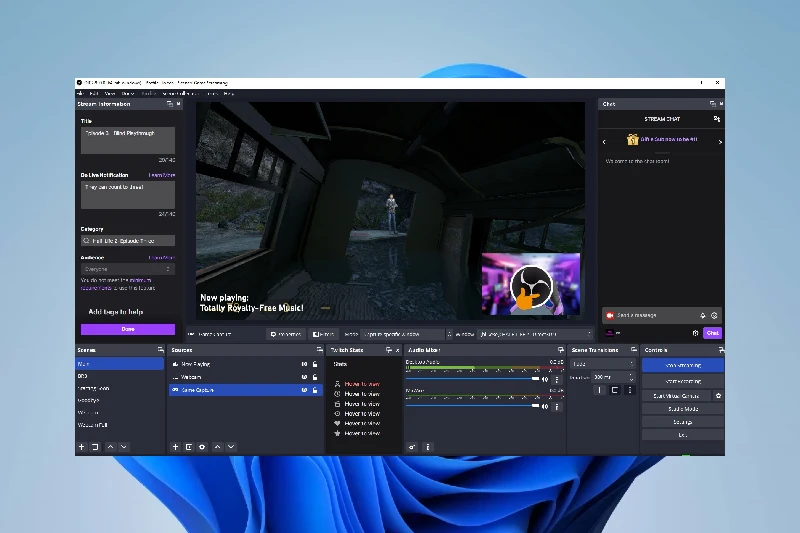Click the purple Chat send button
This screenshot has height=533, width=800.
[x=712, y=333]
